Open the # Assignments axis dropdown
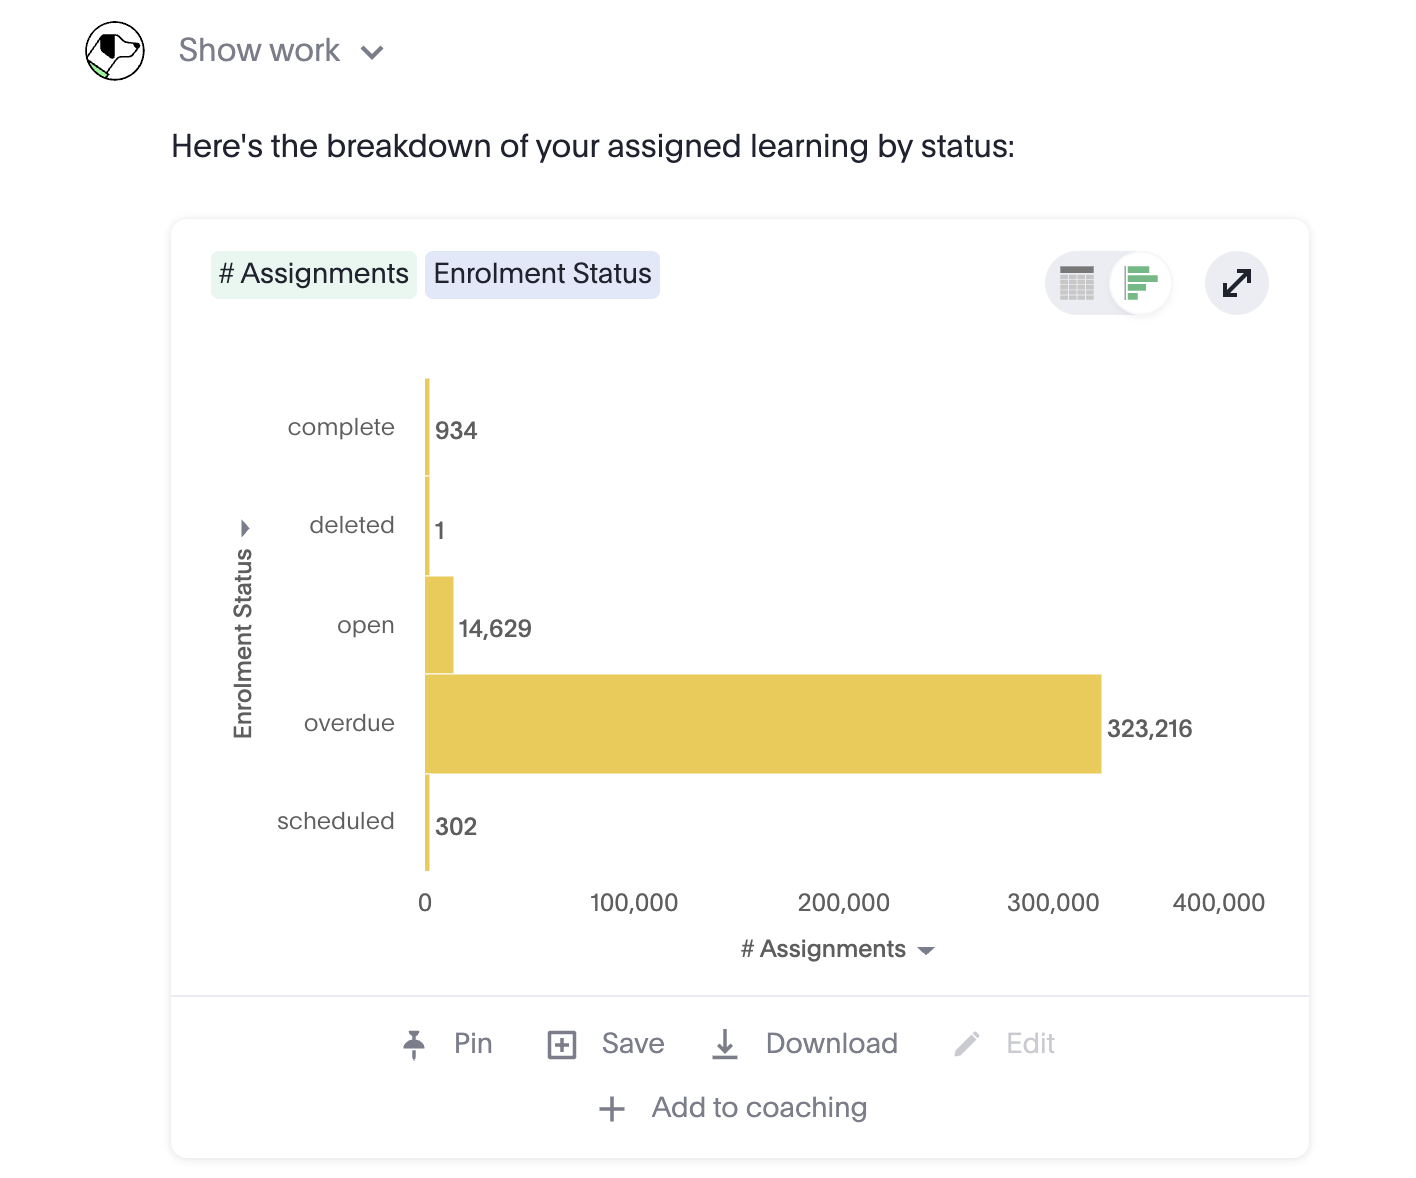1416x1178 pixels. click(926, 950)
